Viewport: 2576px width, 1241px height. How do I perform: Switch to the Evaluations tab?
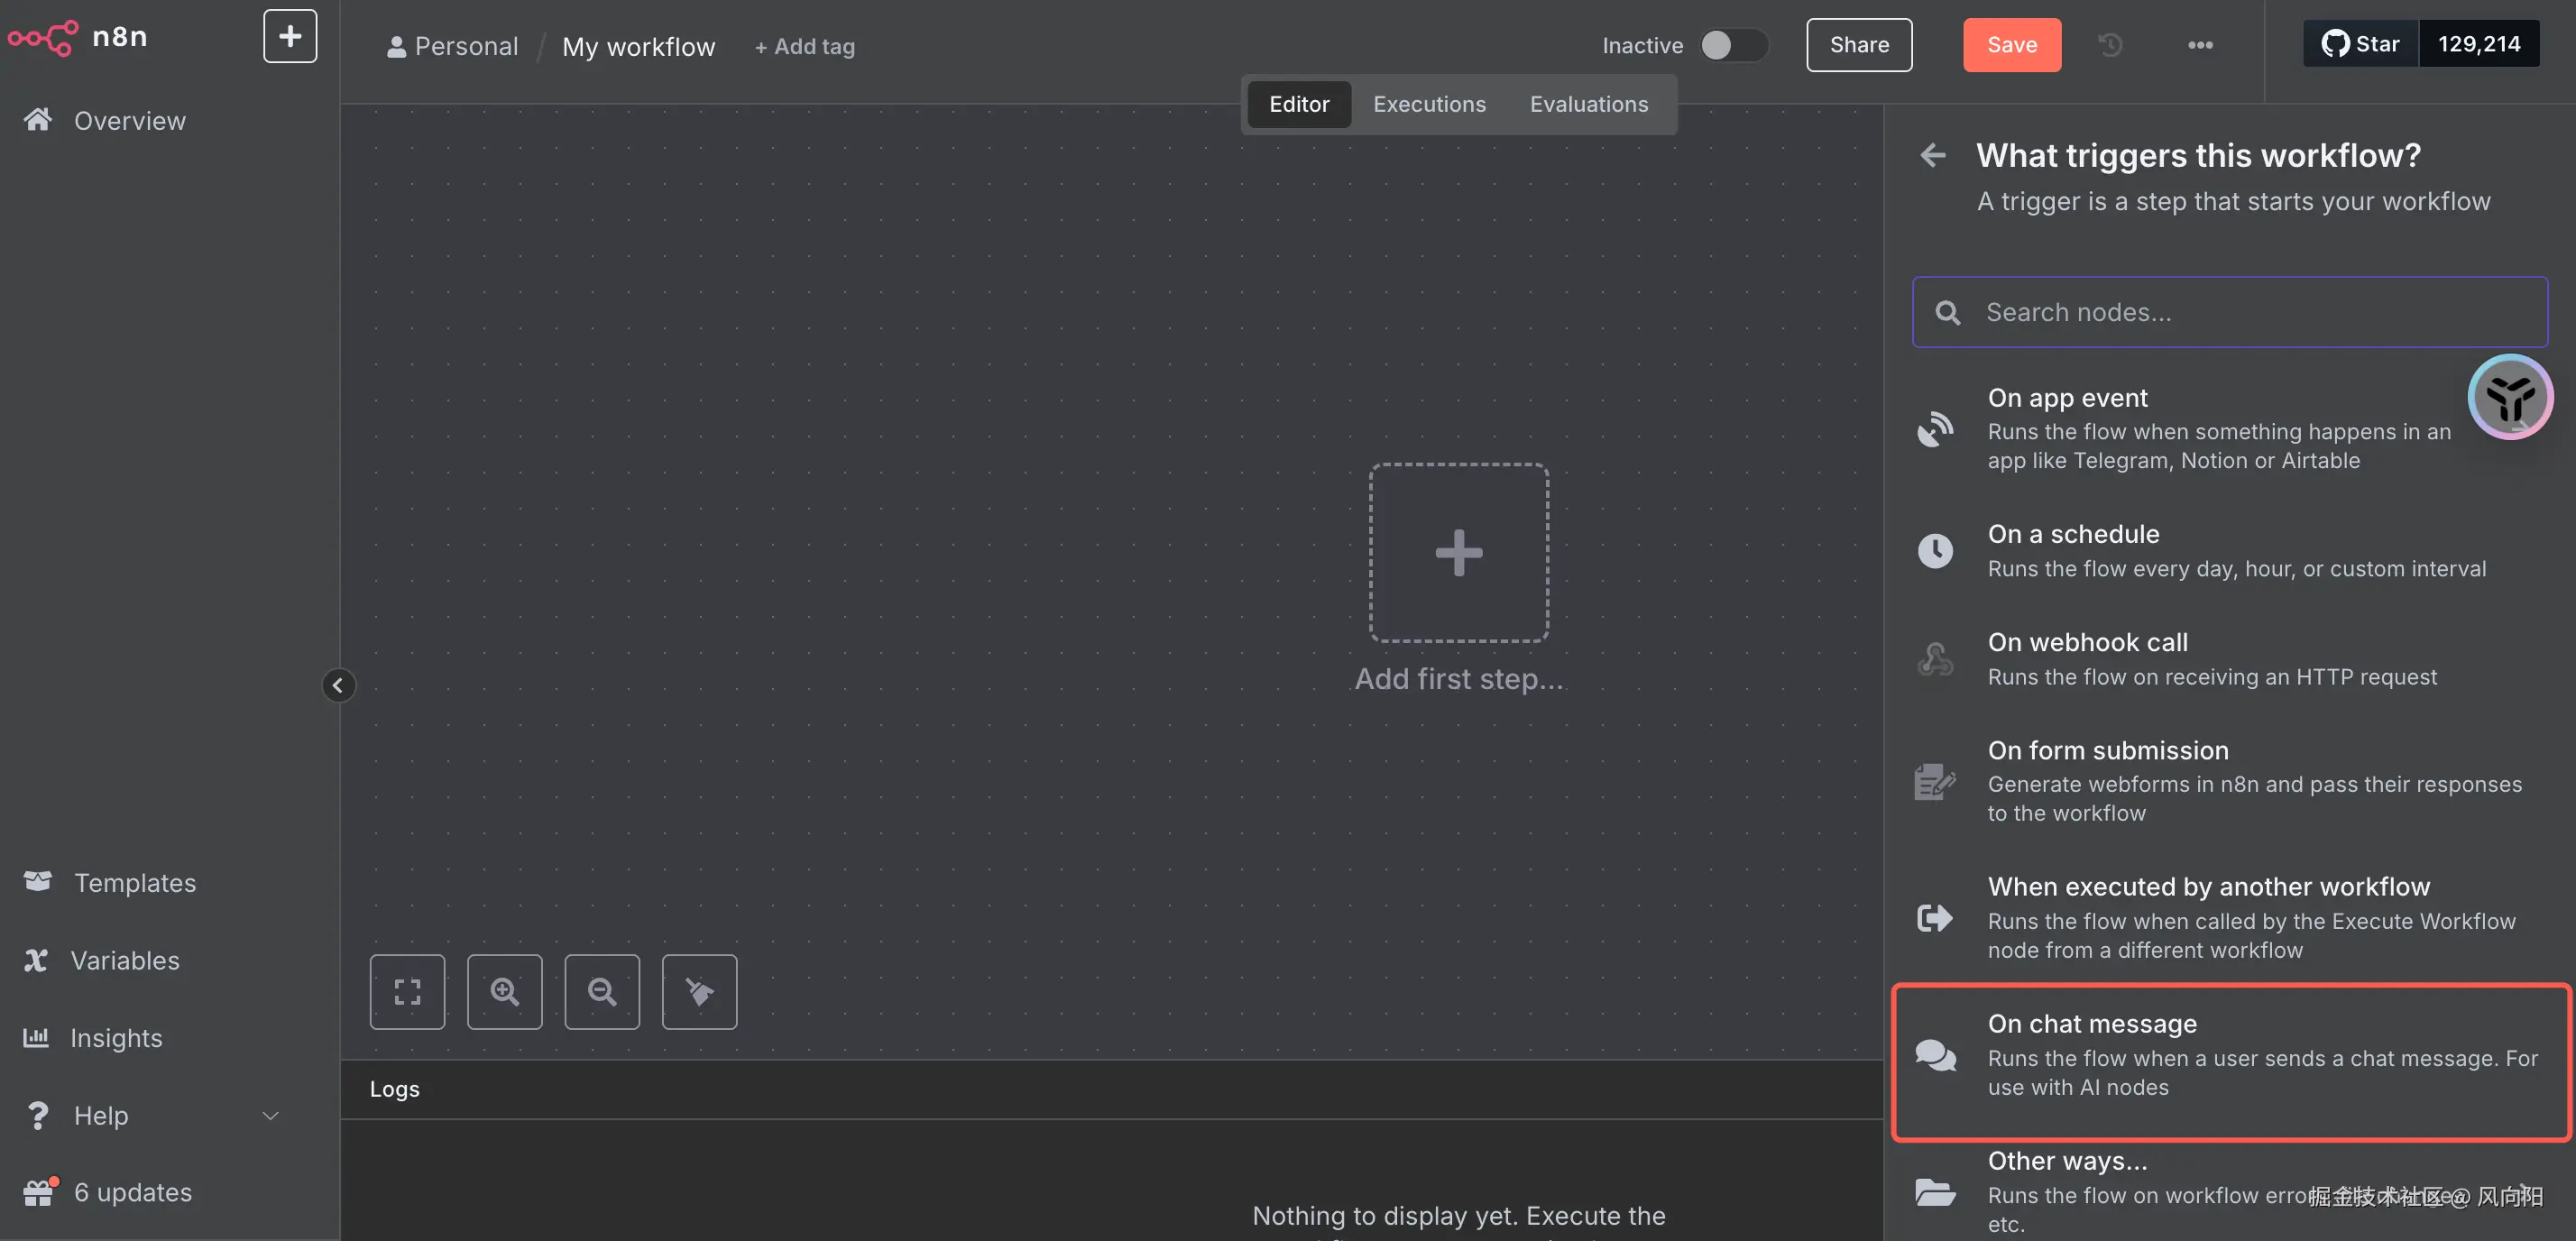click(x=1588, y=104)
